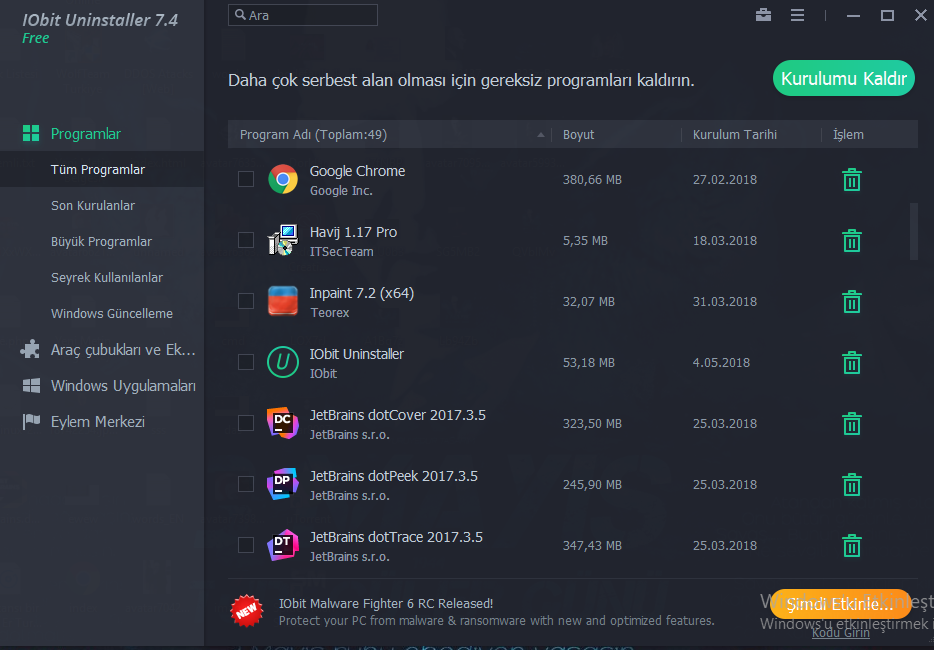
Task: Open the Programlar section
Action: point(86,133)
